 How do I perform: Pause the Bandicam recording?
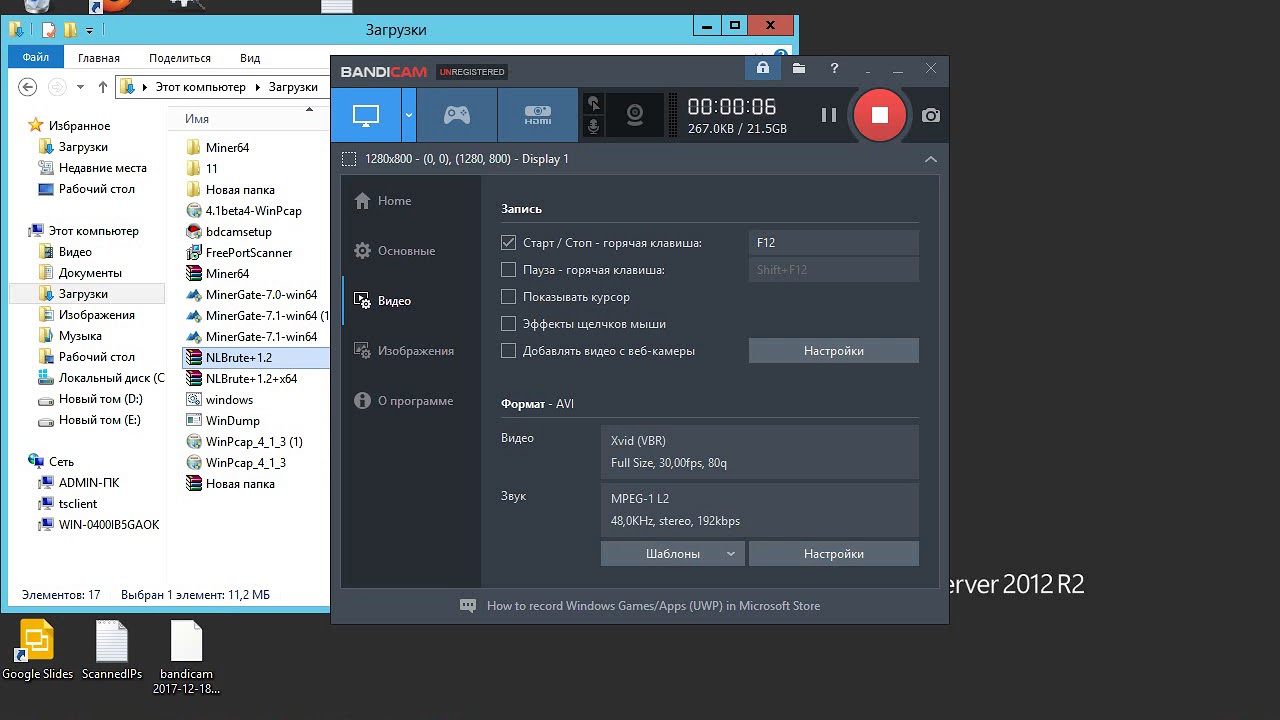tap(829, 115)
